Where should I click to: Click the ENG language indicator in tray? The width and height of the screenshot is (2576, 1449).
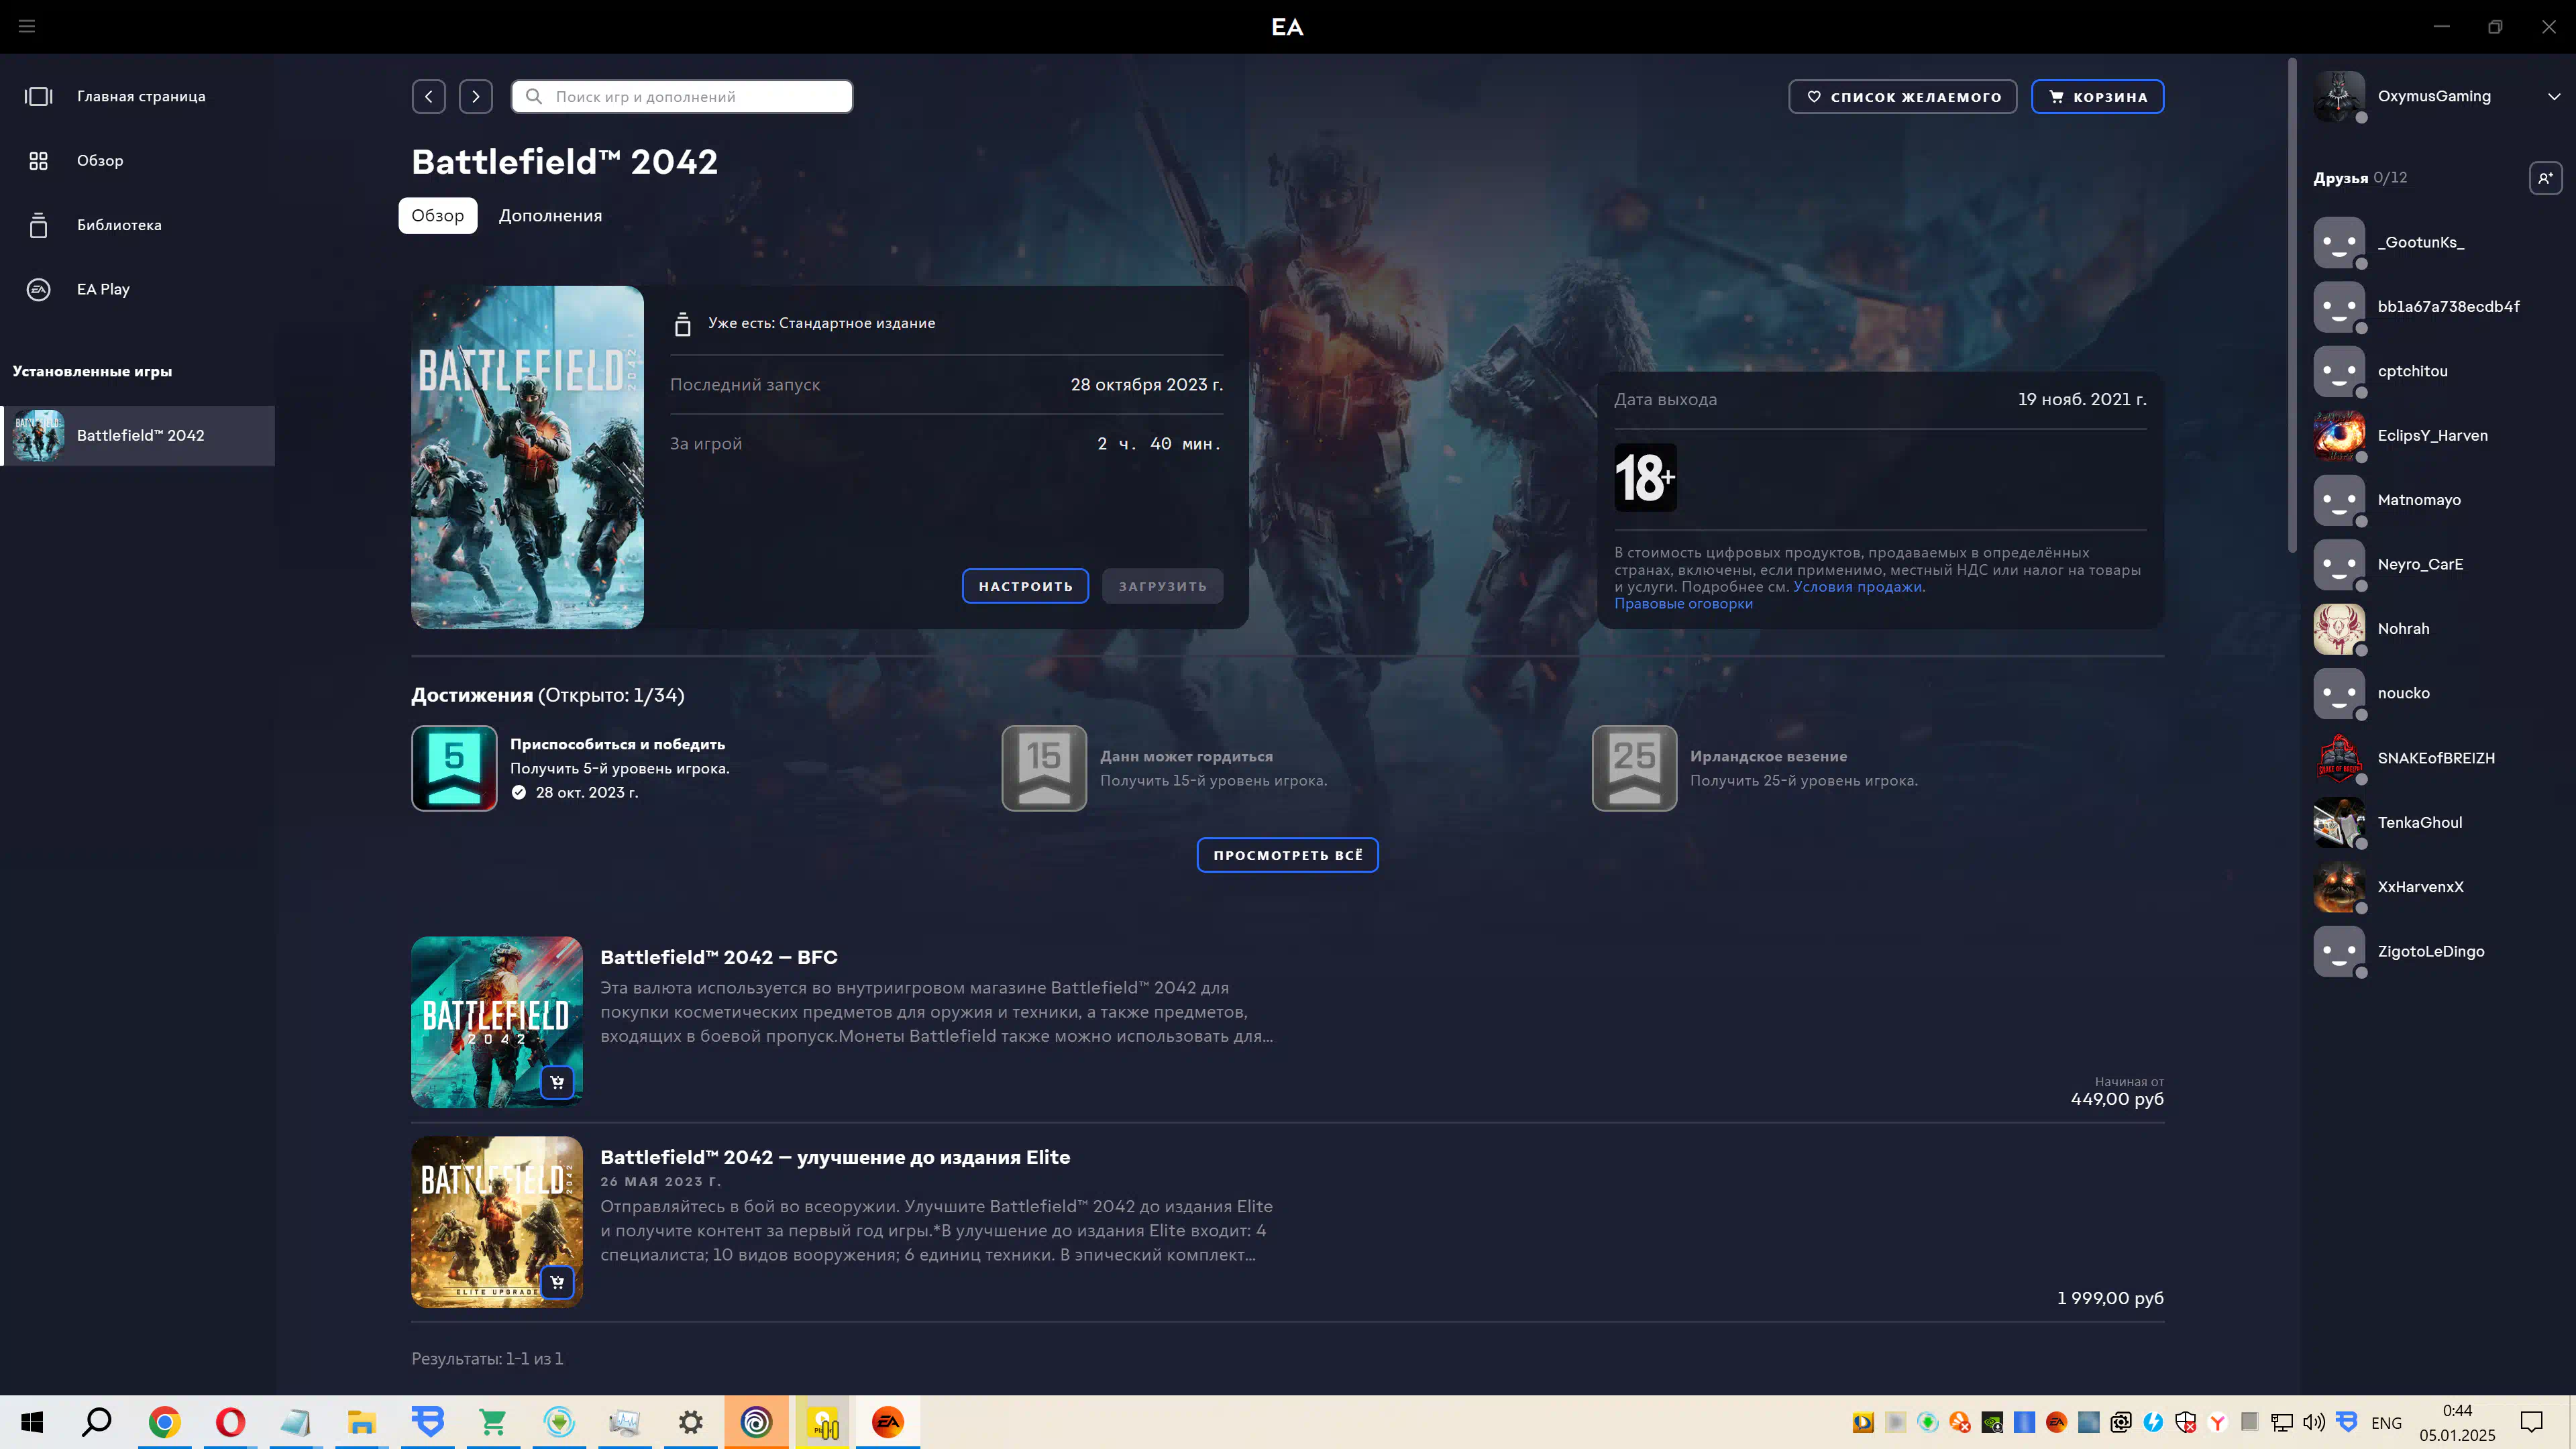[x=2386, y=1423]
